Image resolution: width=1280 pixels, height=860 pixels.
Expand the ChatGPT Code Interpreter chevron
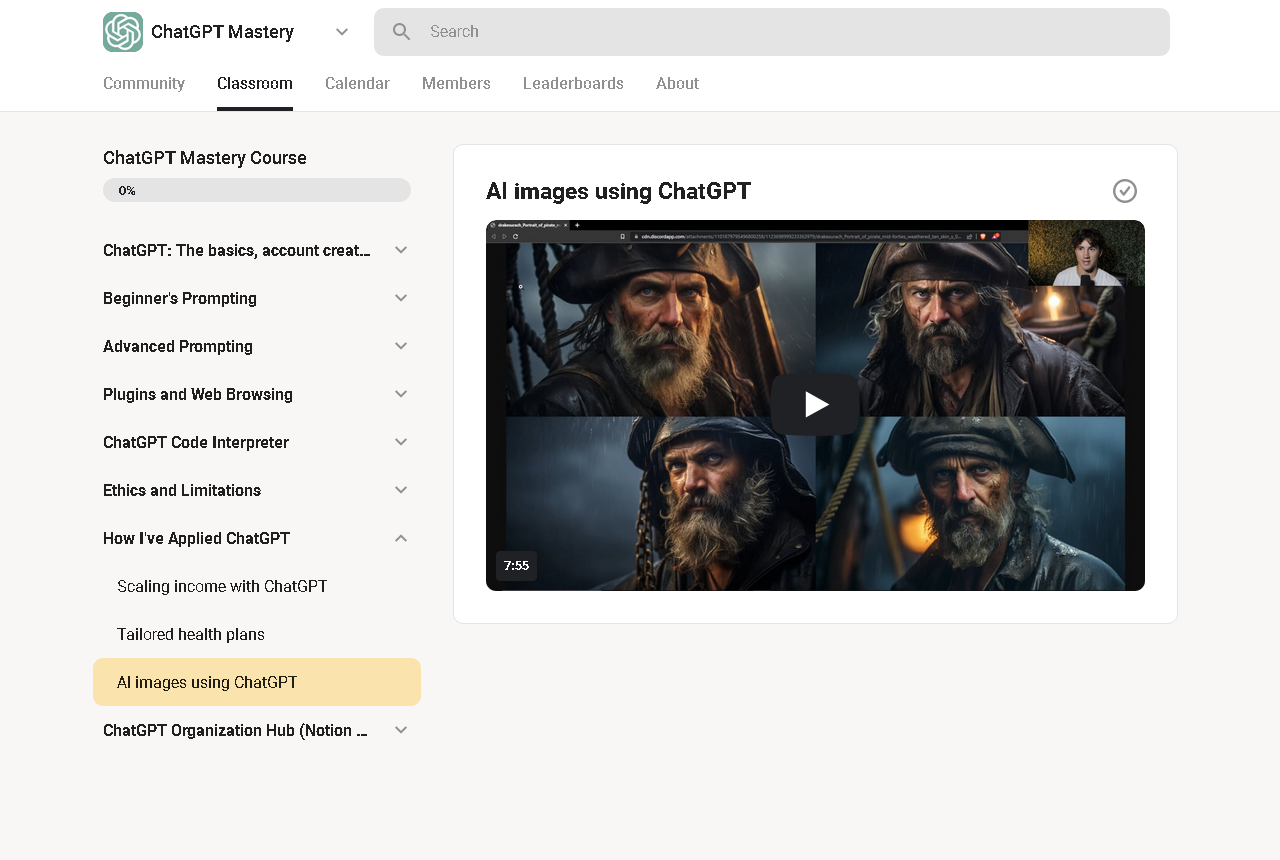[401, 442]
